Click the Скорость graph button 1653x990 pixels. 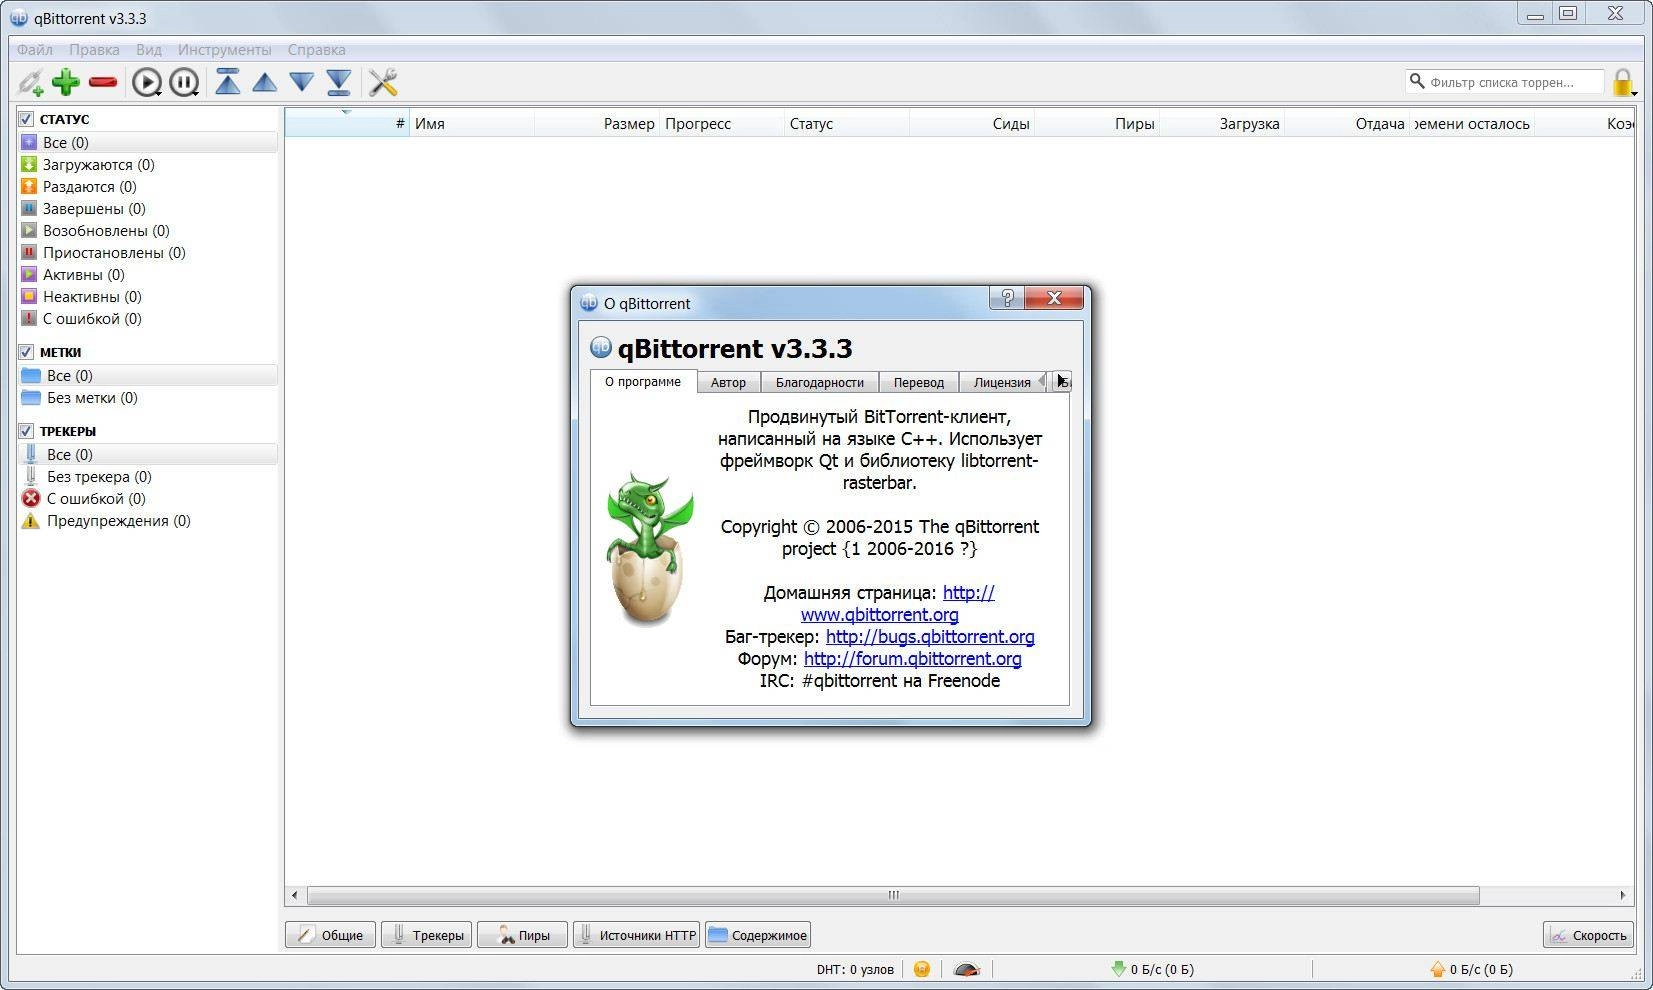pos(1588,935)
